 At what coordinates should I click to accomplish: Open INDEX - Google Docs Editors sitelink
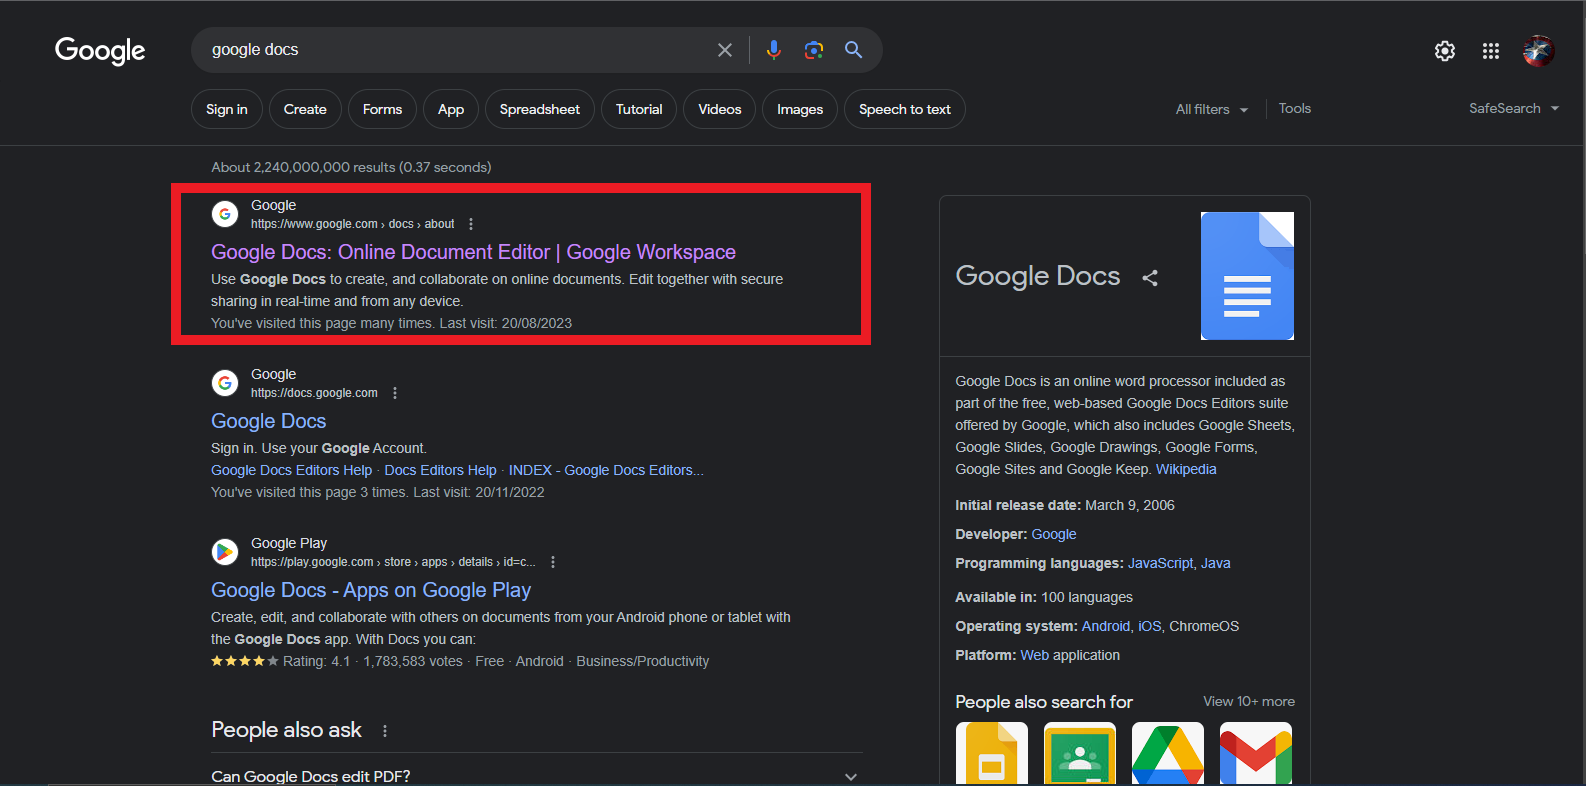606,470
